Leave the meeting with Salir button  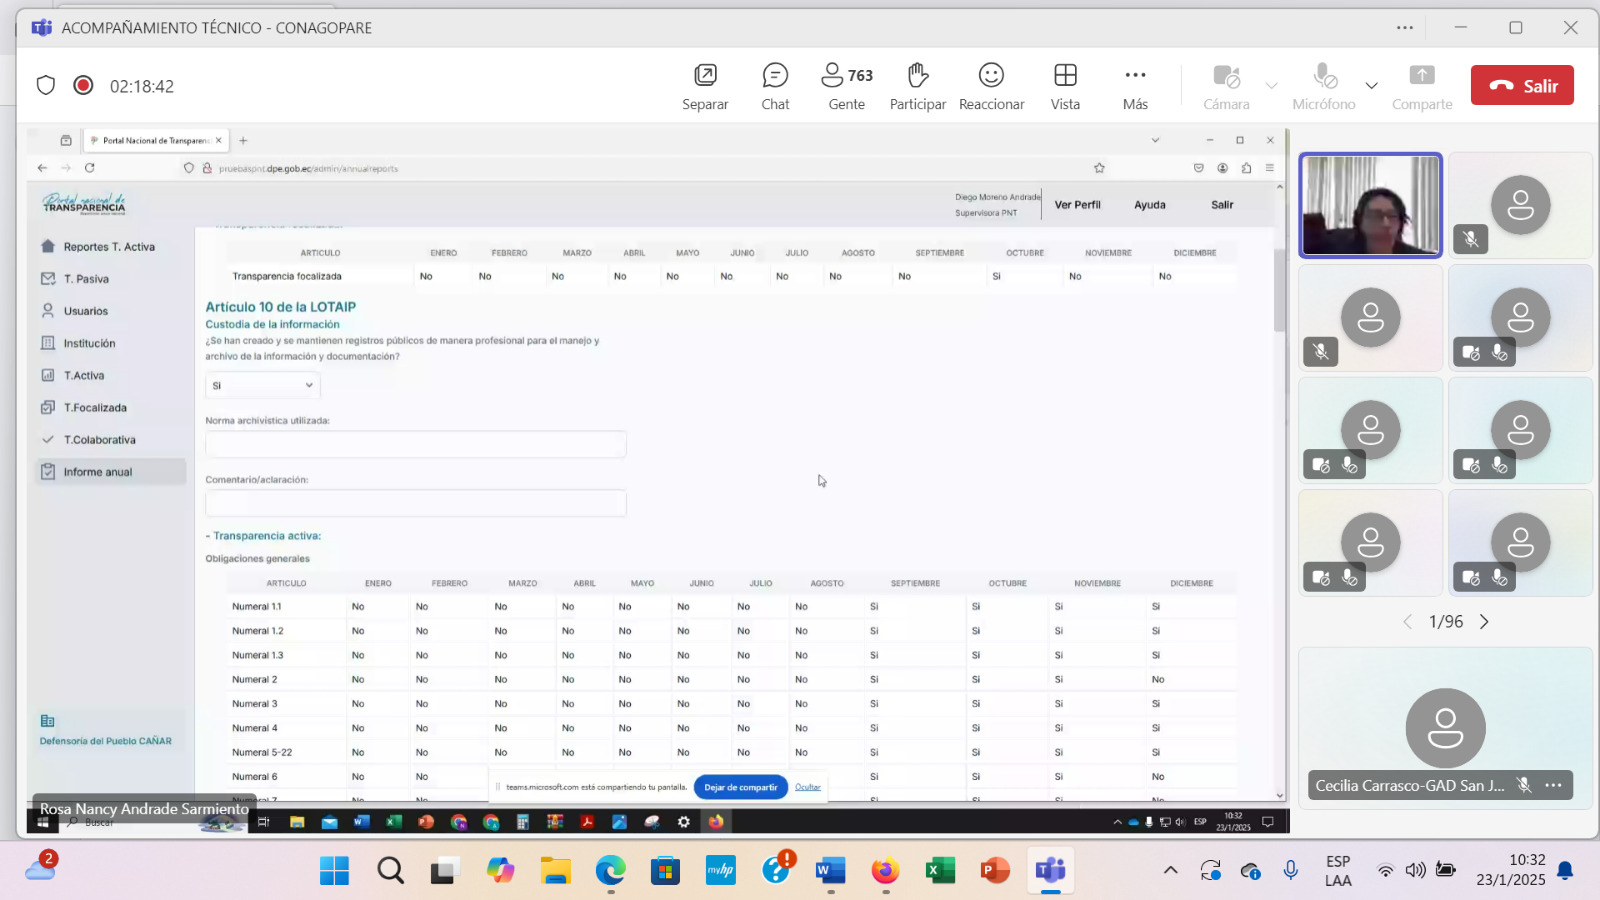click(1521, 86)
